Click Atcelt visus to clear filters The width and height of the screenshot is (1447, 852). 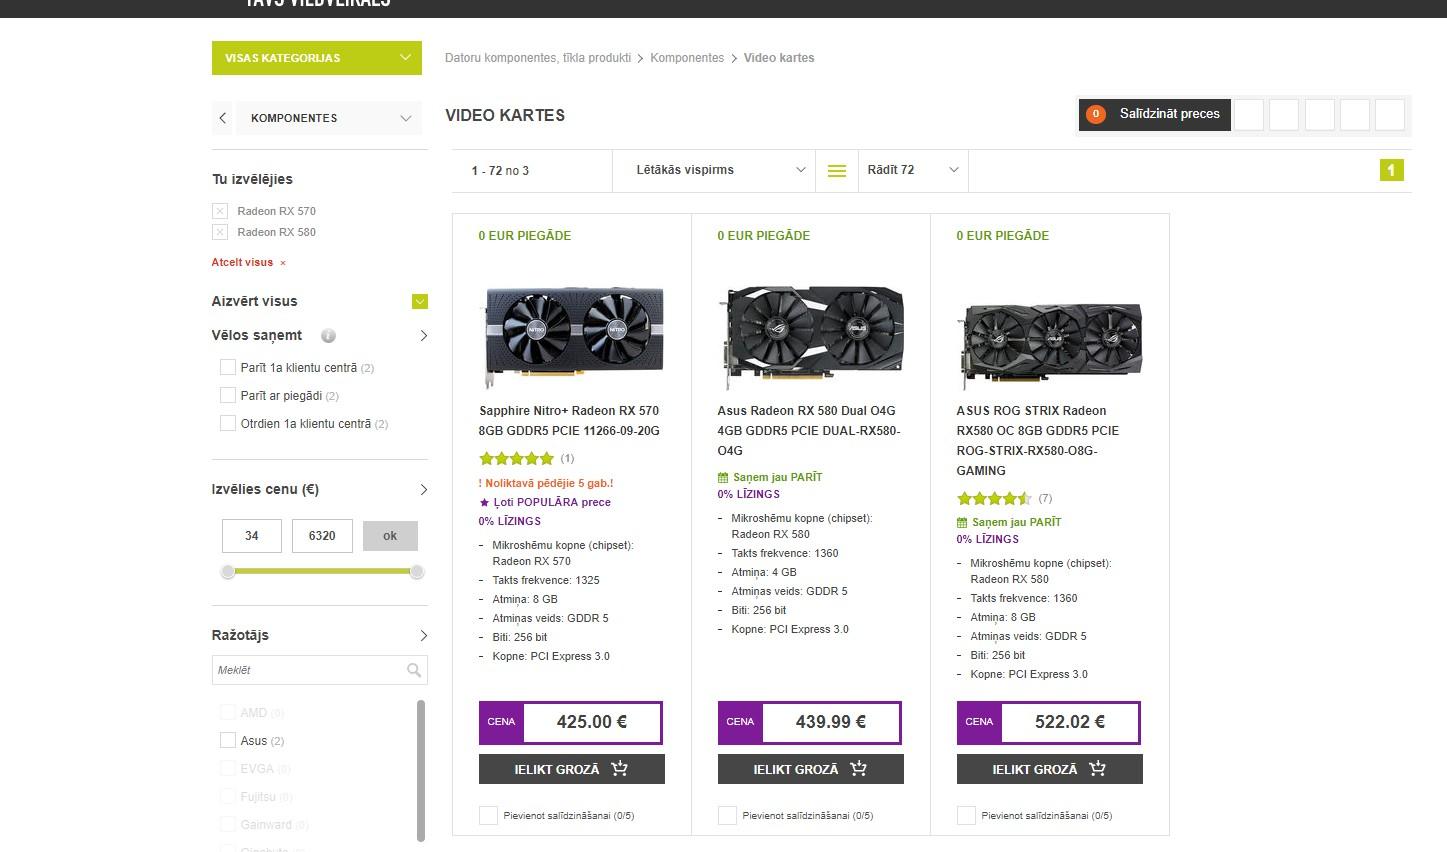point(243,262)
